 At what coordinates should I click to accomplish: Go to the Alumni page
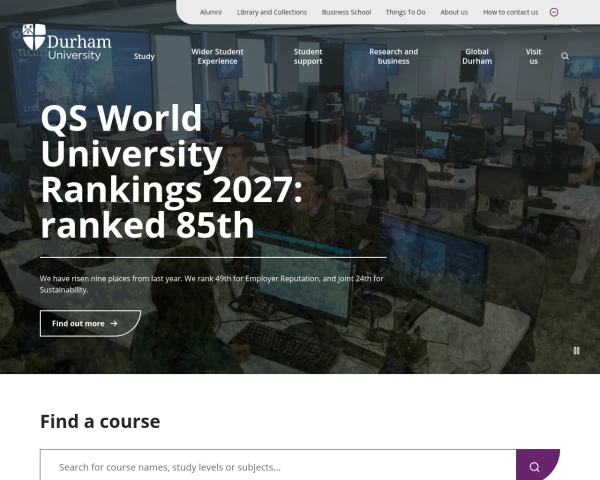pos(211,12)
